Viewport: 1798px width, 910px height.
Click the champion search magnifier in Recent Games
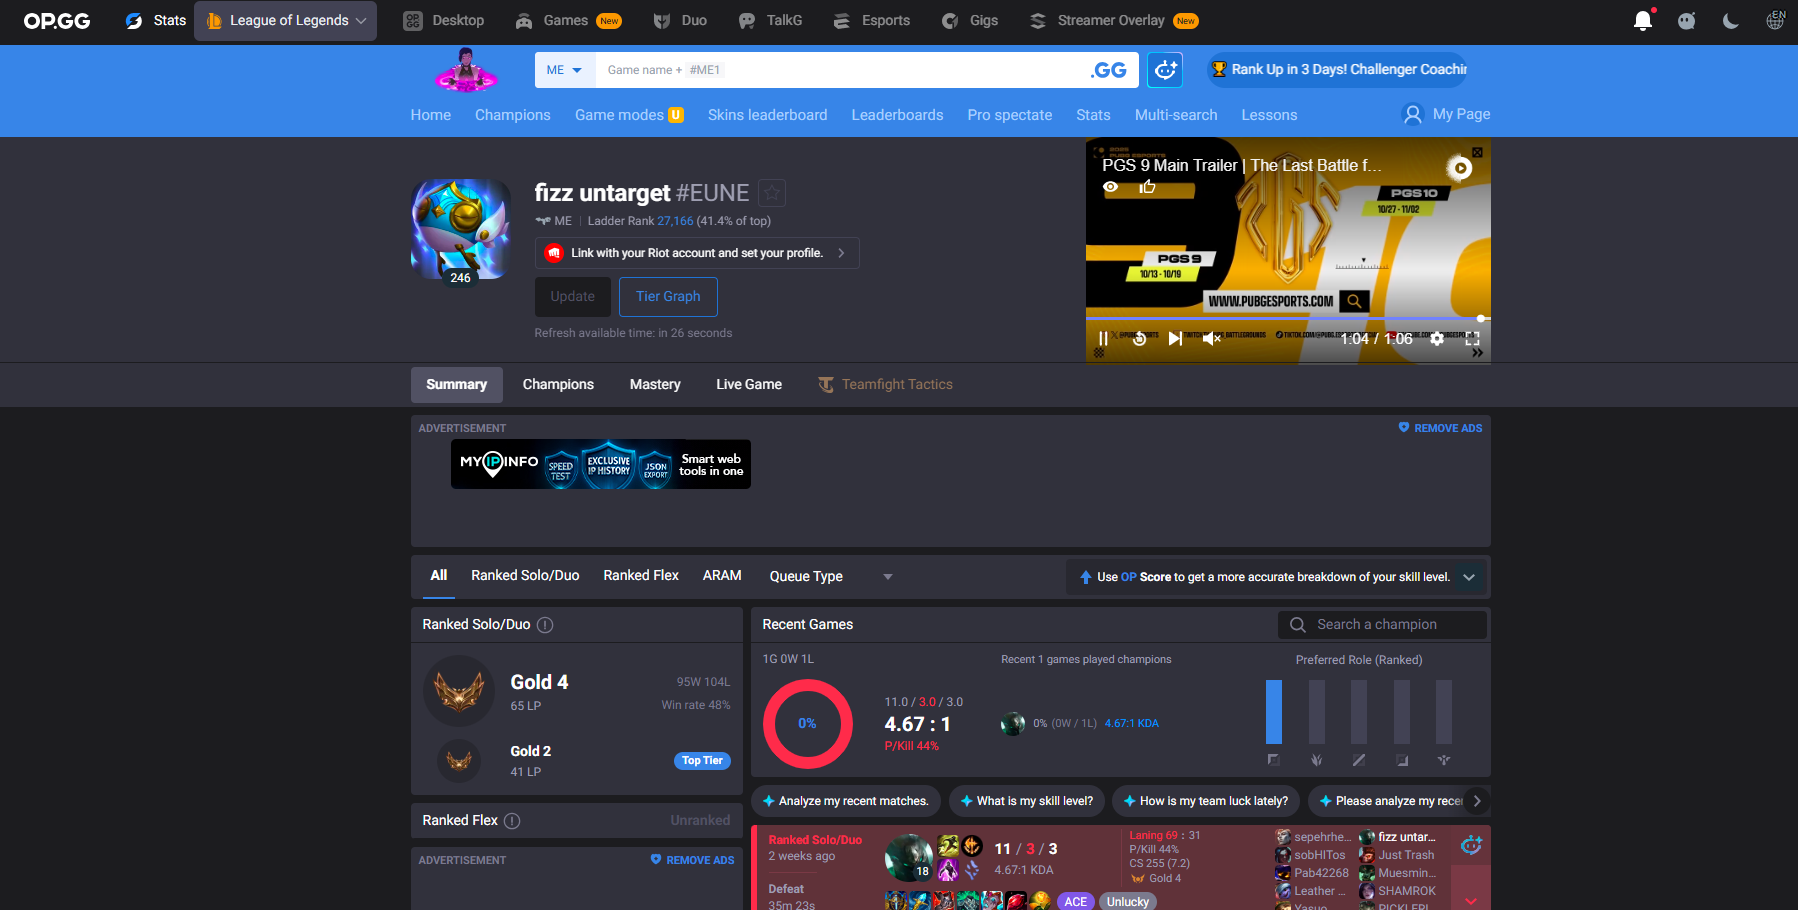(1297, 624)
